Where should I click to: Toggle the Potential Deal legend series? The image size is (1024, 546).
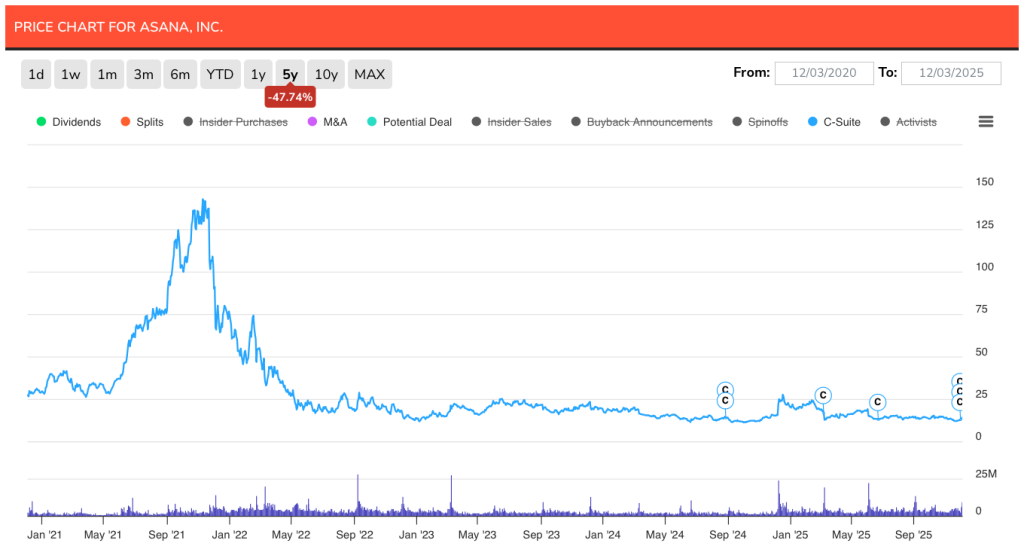pyautogui.click(x=409, y=122)
